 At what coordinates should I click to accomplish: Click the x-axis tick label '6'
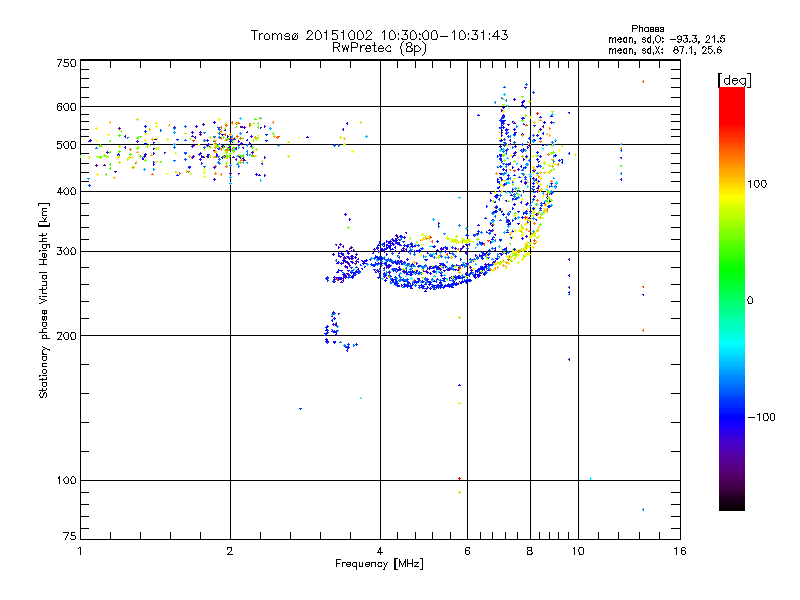click(467, 551)
